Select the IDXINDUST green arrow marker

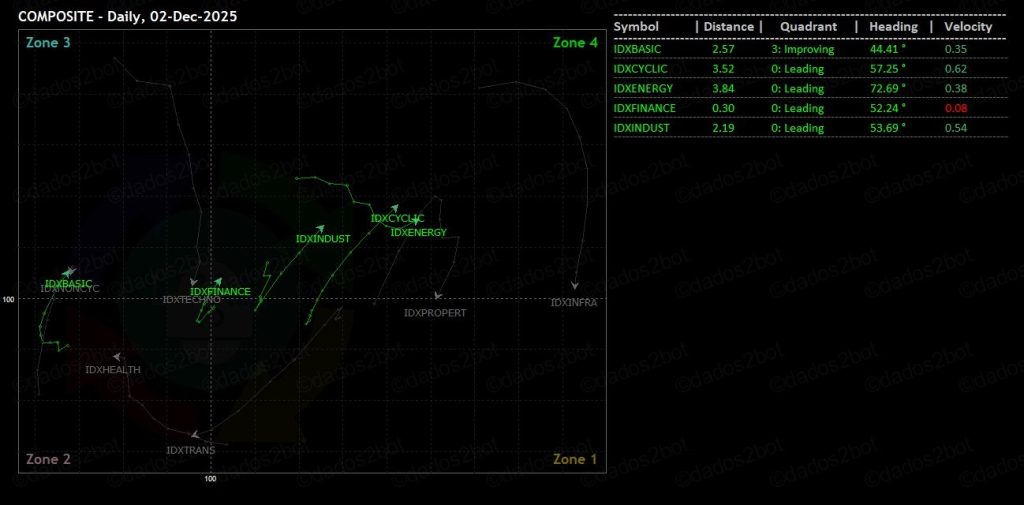320,228
